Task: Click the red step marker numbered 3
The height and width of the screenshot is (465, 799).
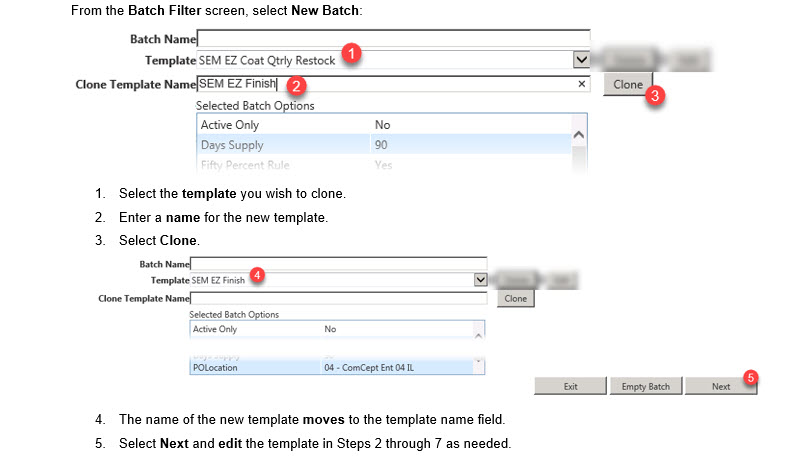Action: tap(656, 97)
